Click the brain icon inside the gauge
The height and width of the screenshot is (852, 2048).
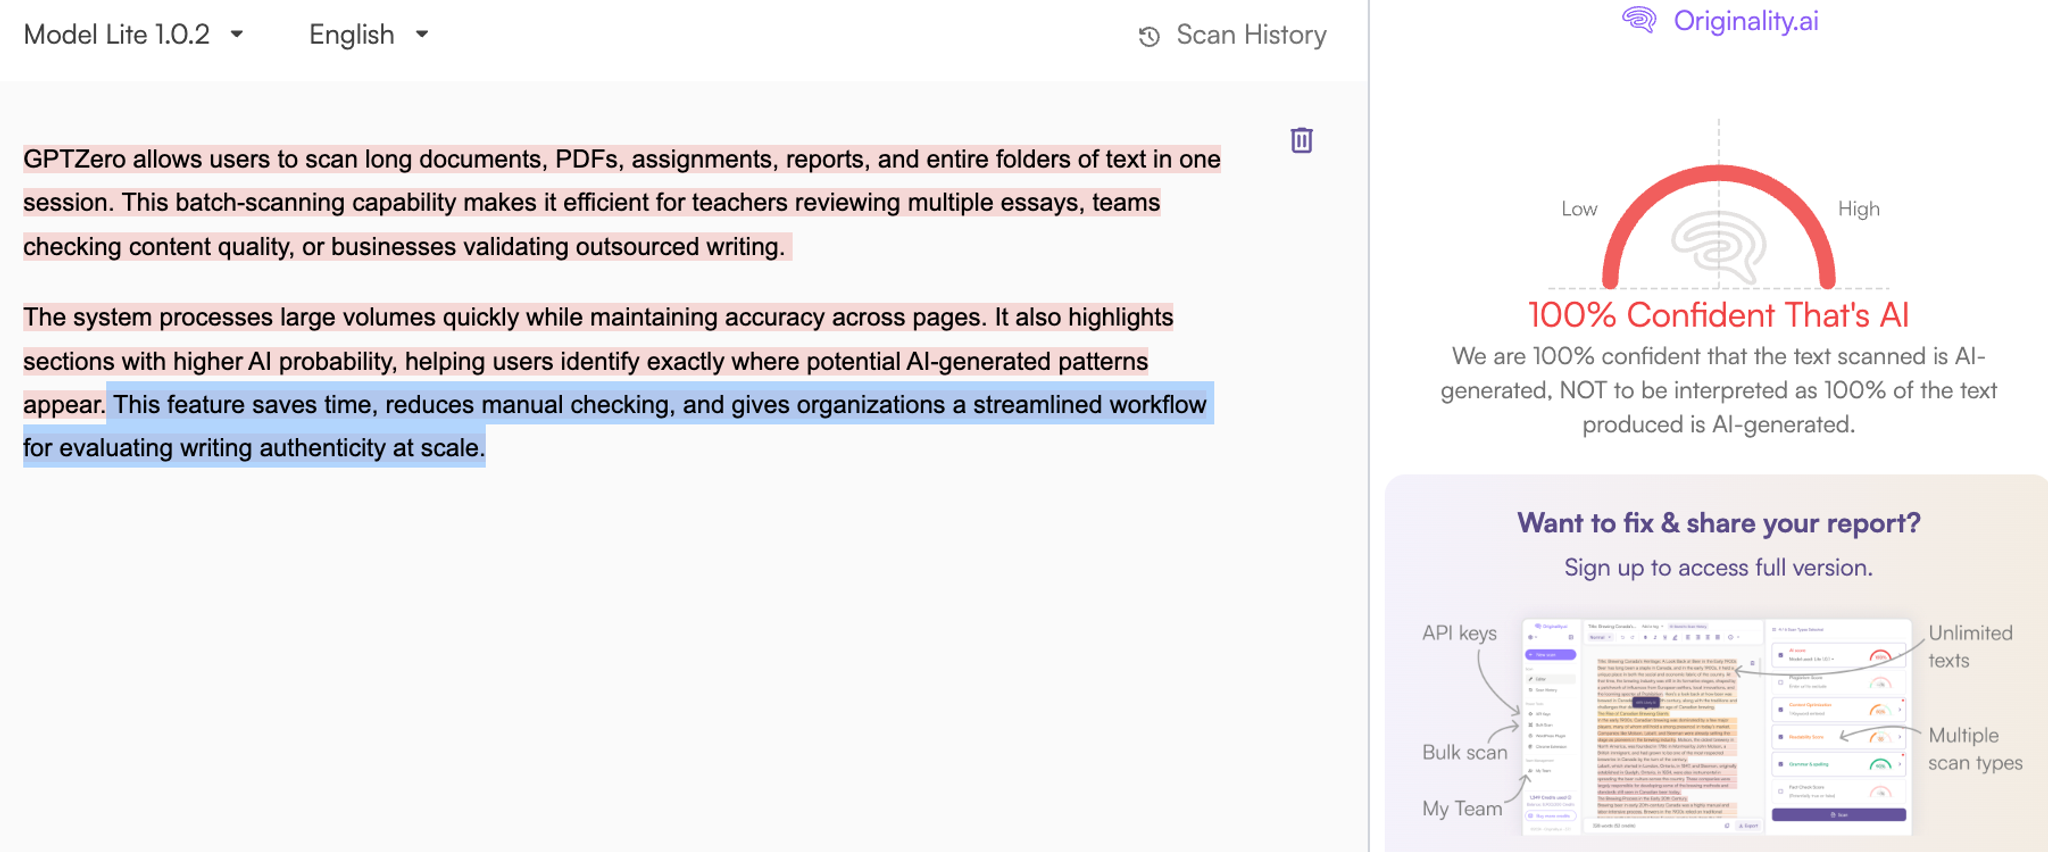tap(1718, 247)
